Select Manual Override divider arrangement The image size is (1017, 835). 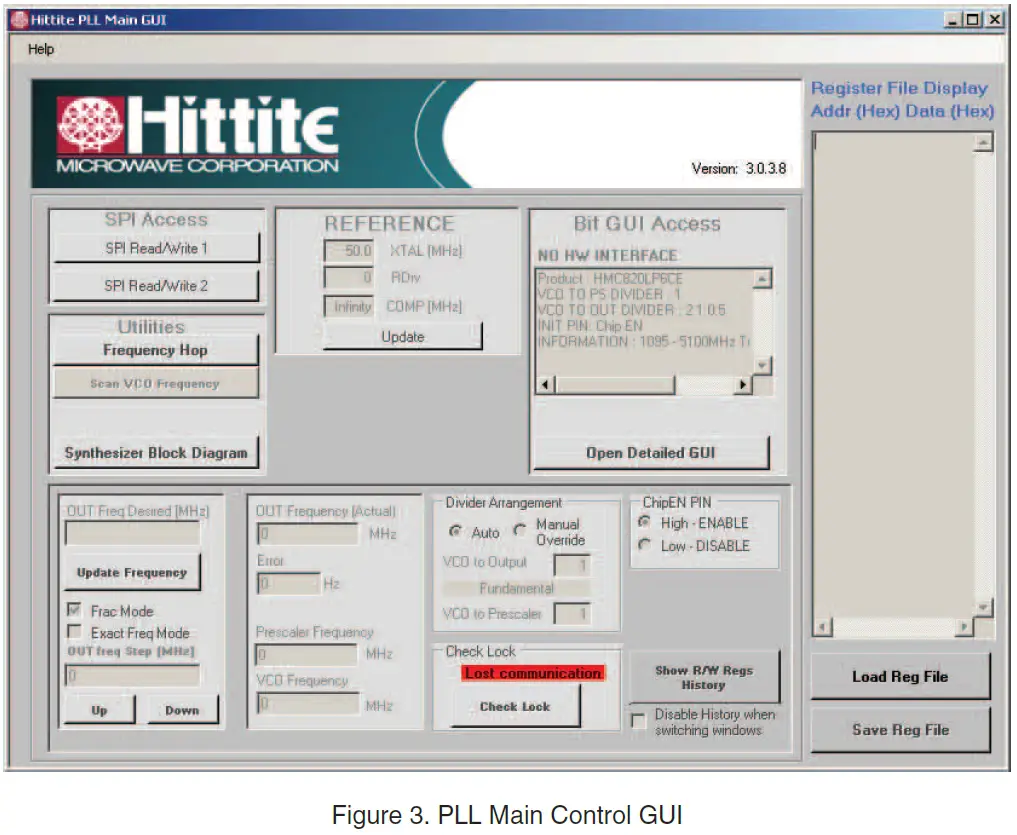(x=520, y=530)
